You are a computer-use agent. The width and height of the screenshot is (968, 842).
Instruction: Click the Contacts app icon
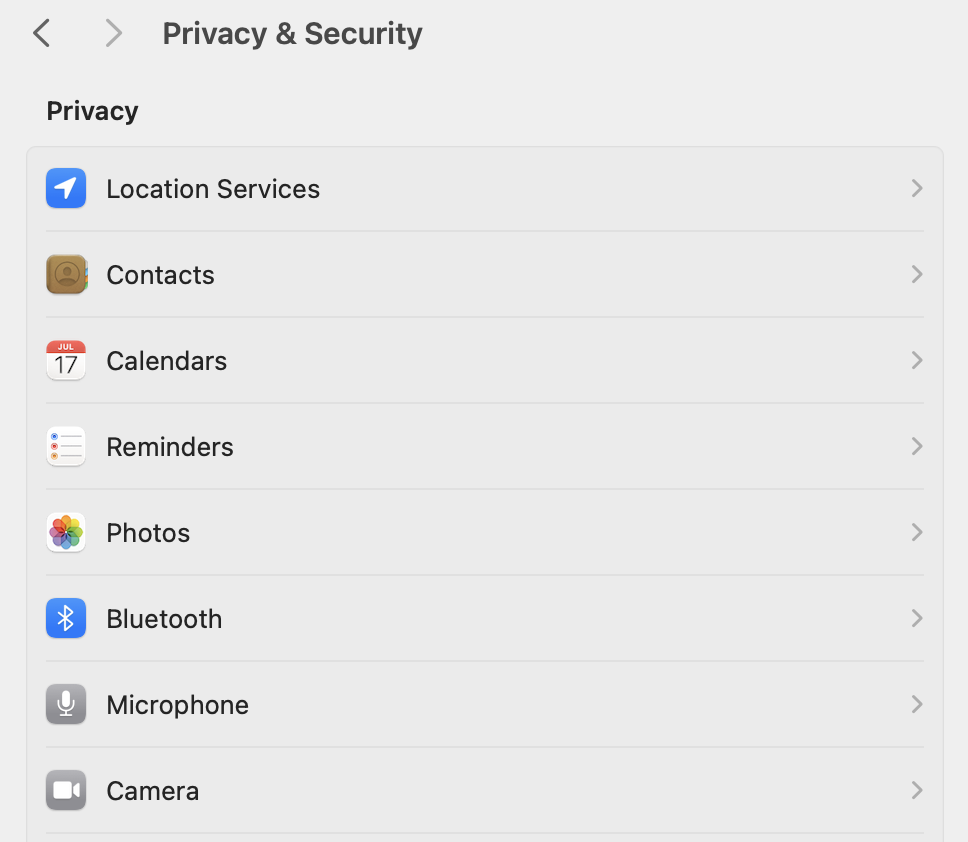(65, 274)
